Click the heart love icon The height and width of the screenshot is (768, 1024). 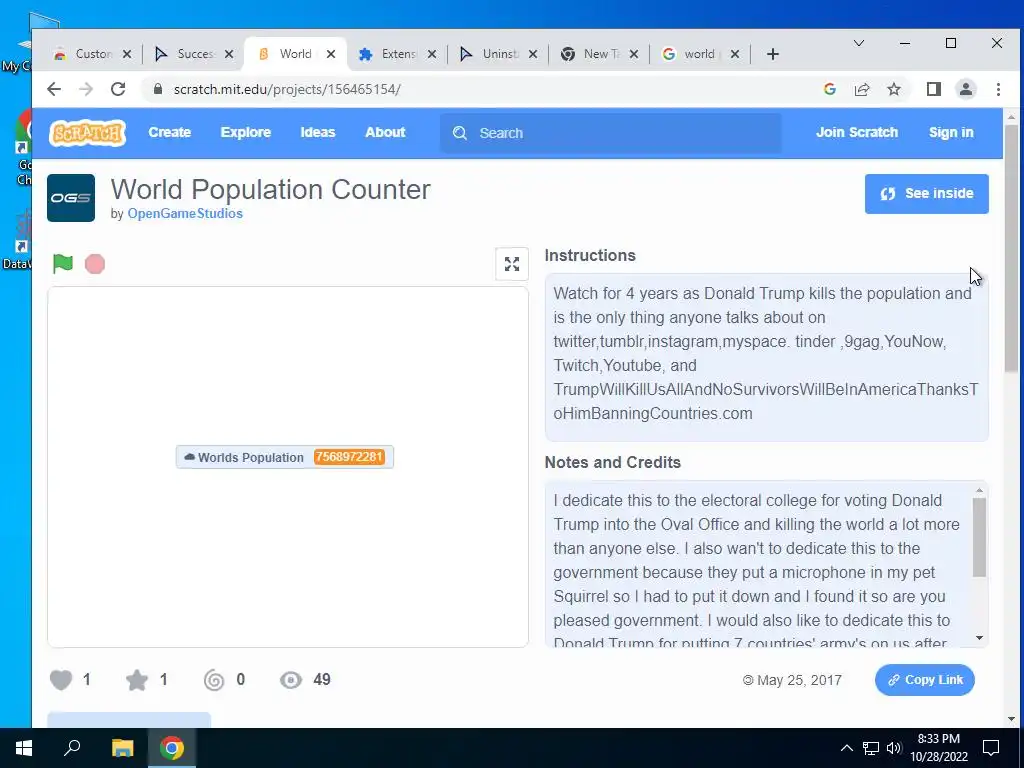tap(61, 680)
